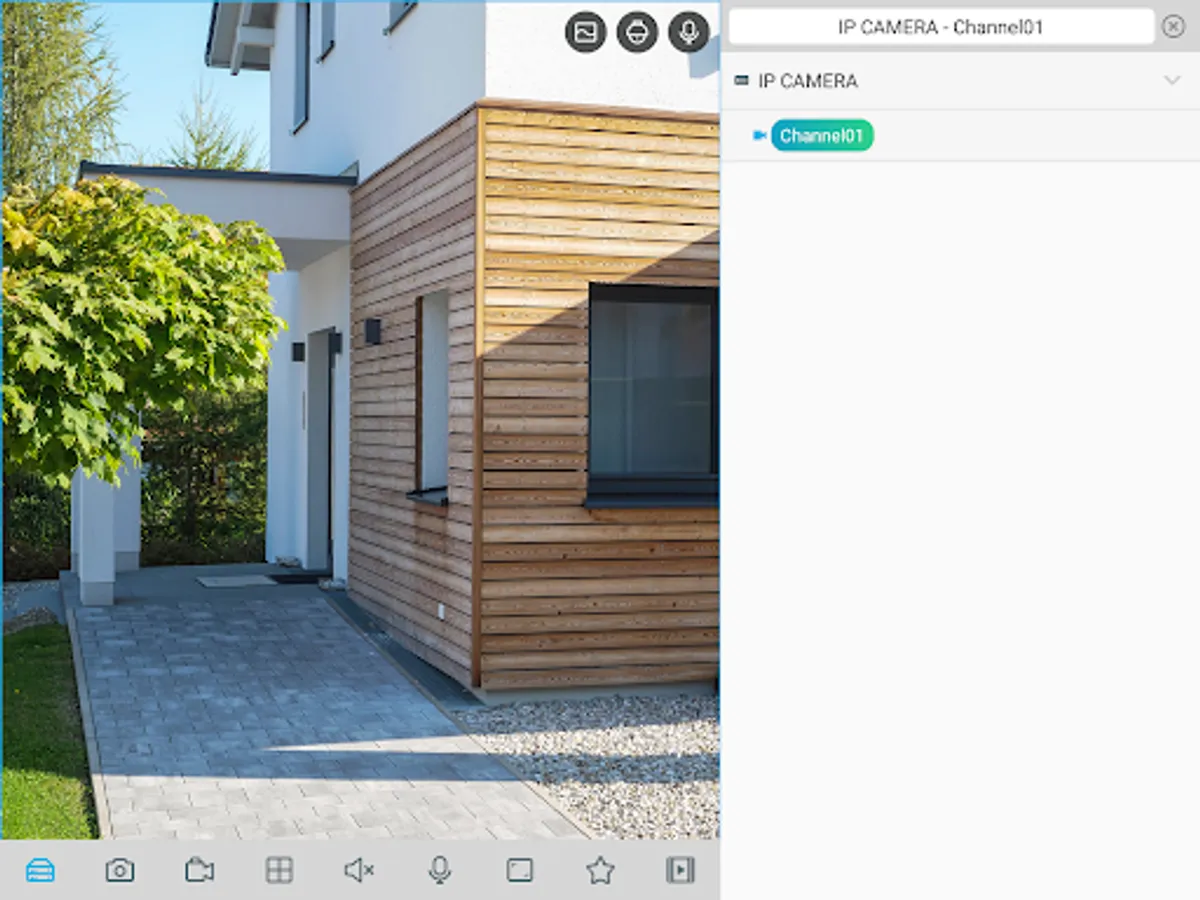The height and width of the screenshot is (900, 1200).
Task: Open playback with the play-film icon
Action: point(680,870)
